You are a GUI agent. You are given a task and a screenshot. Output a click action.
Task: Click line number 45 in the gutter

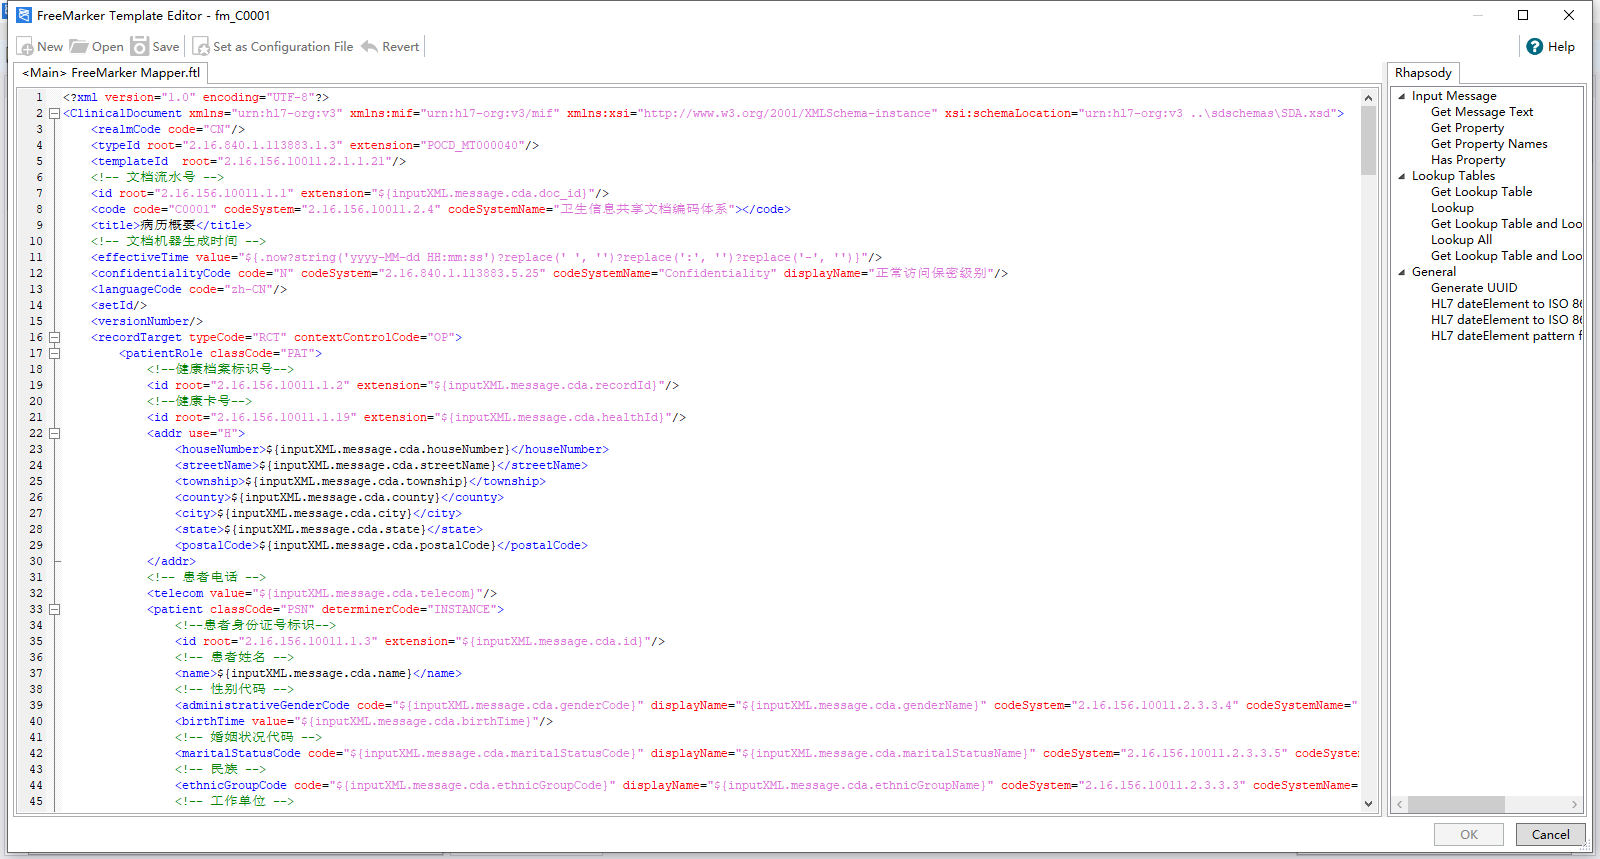coord(36,801)
